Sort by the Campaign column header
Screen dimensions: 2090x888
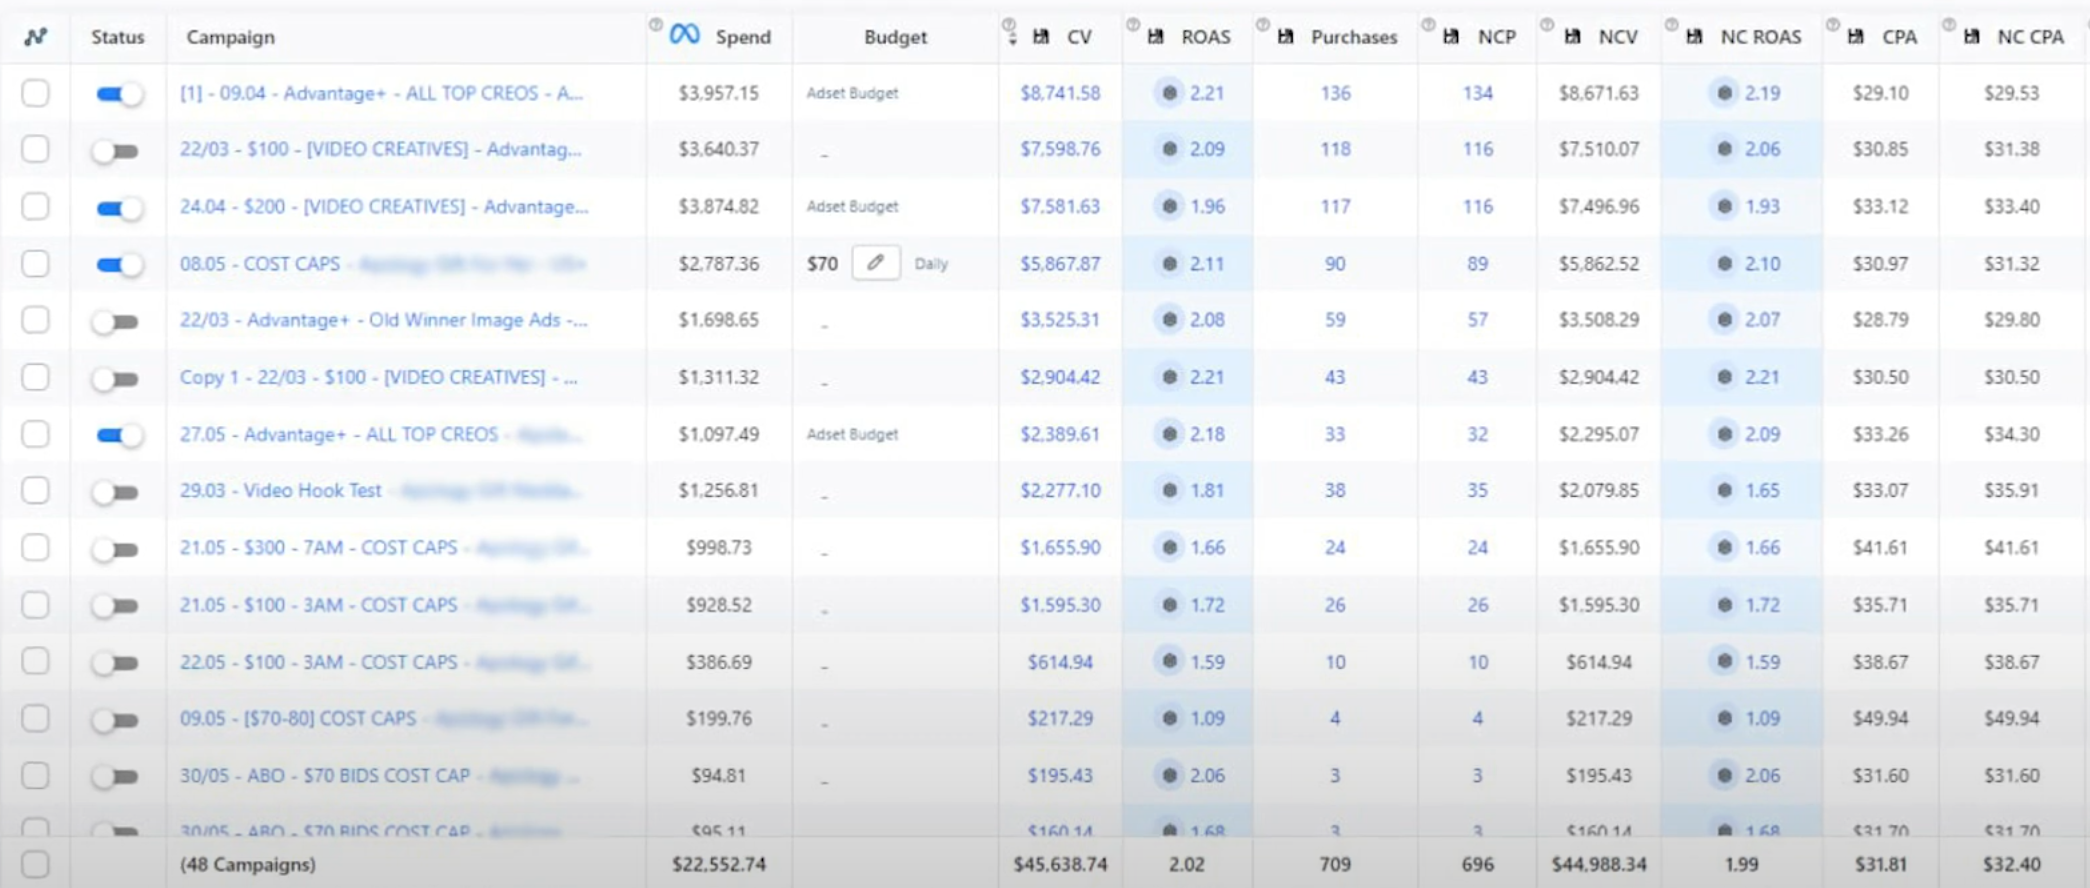pyautogui.click(x=230, y=37)
